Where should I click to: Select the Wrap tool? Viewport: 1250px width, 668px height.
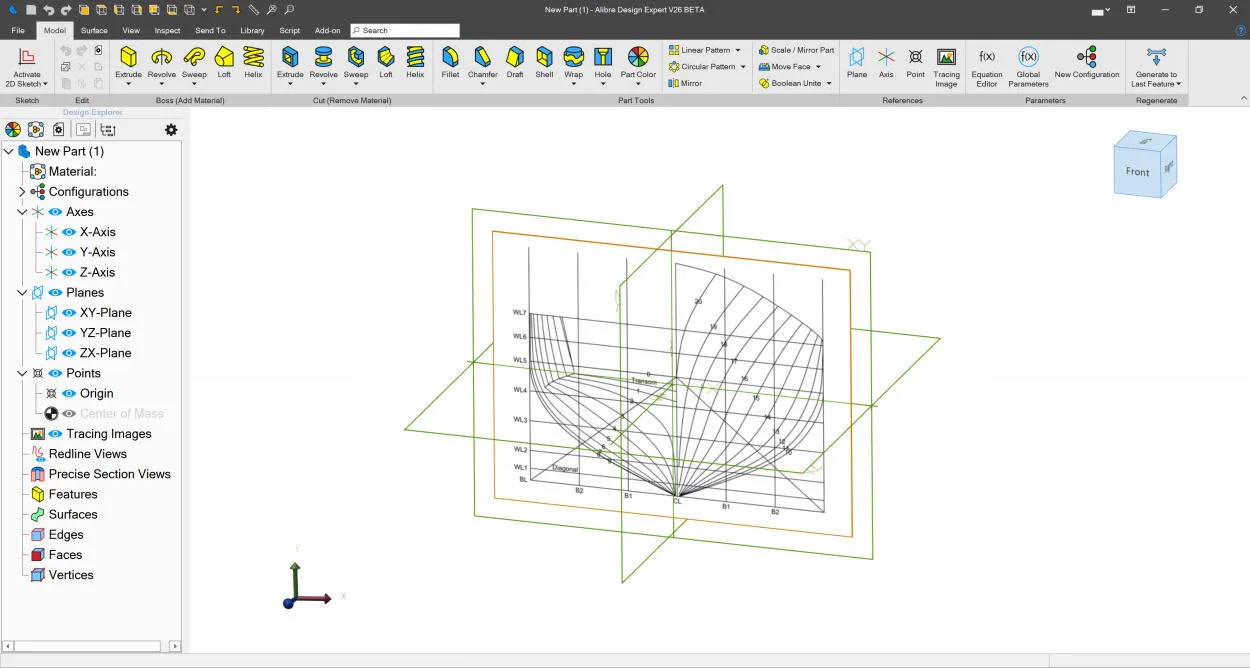[x=573, y=62]
